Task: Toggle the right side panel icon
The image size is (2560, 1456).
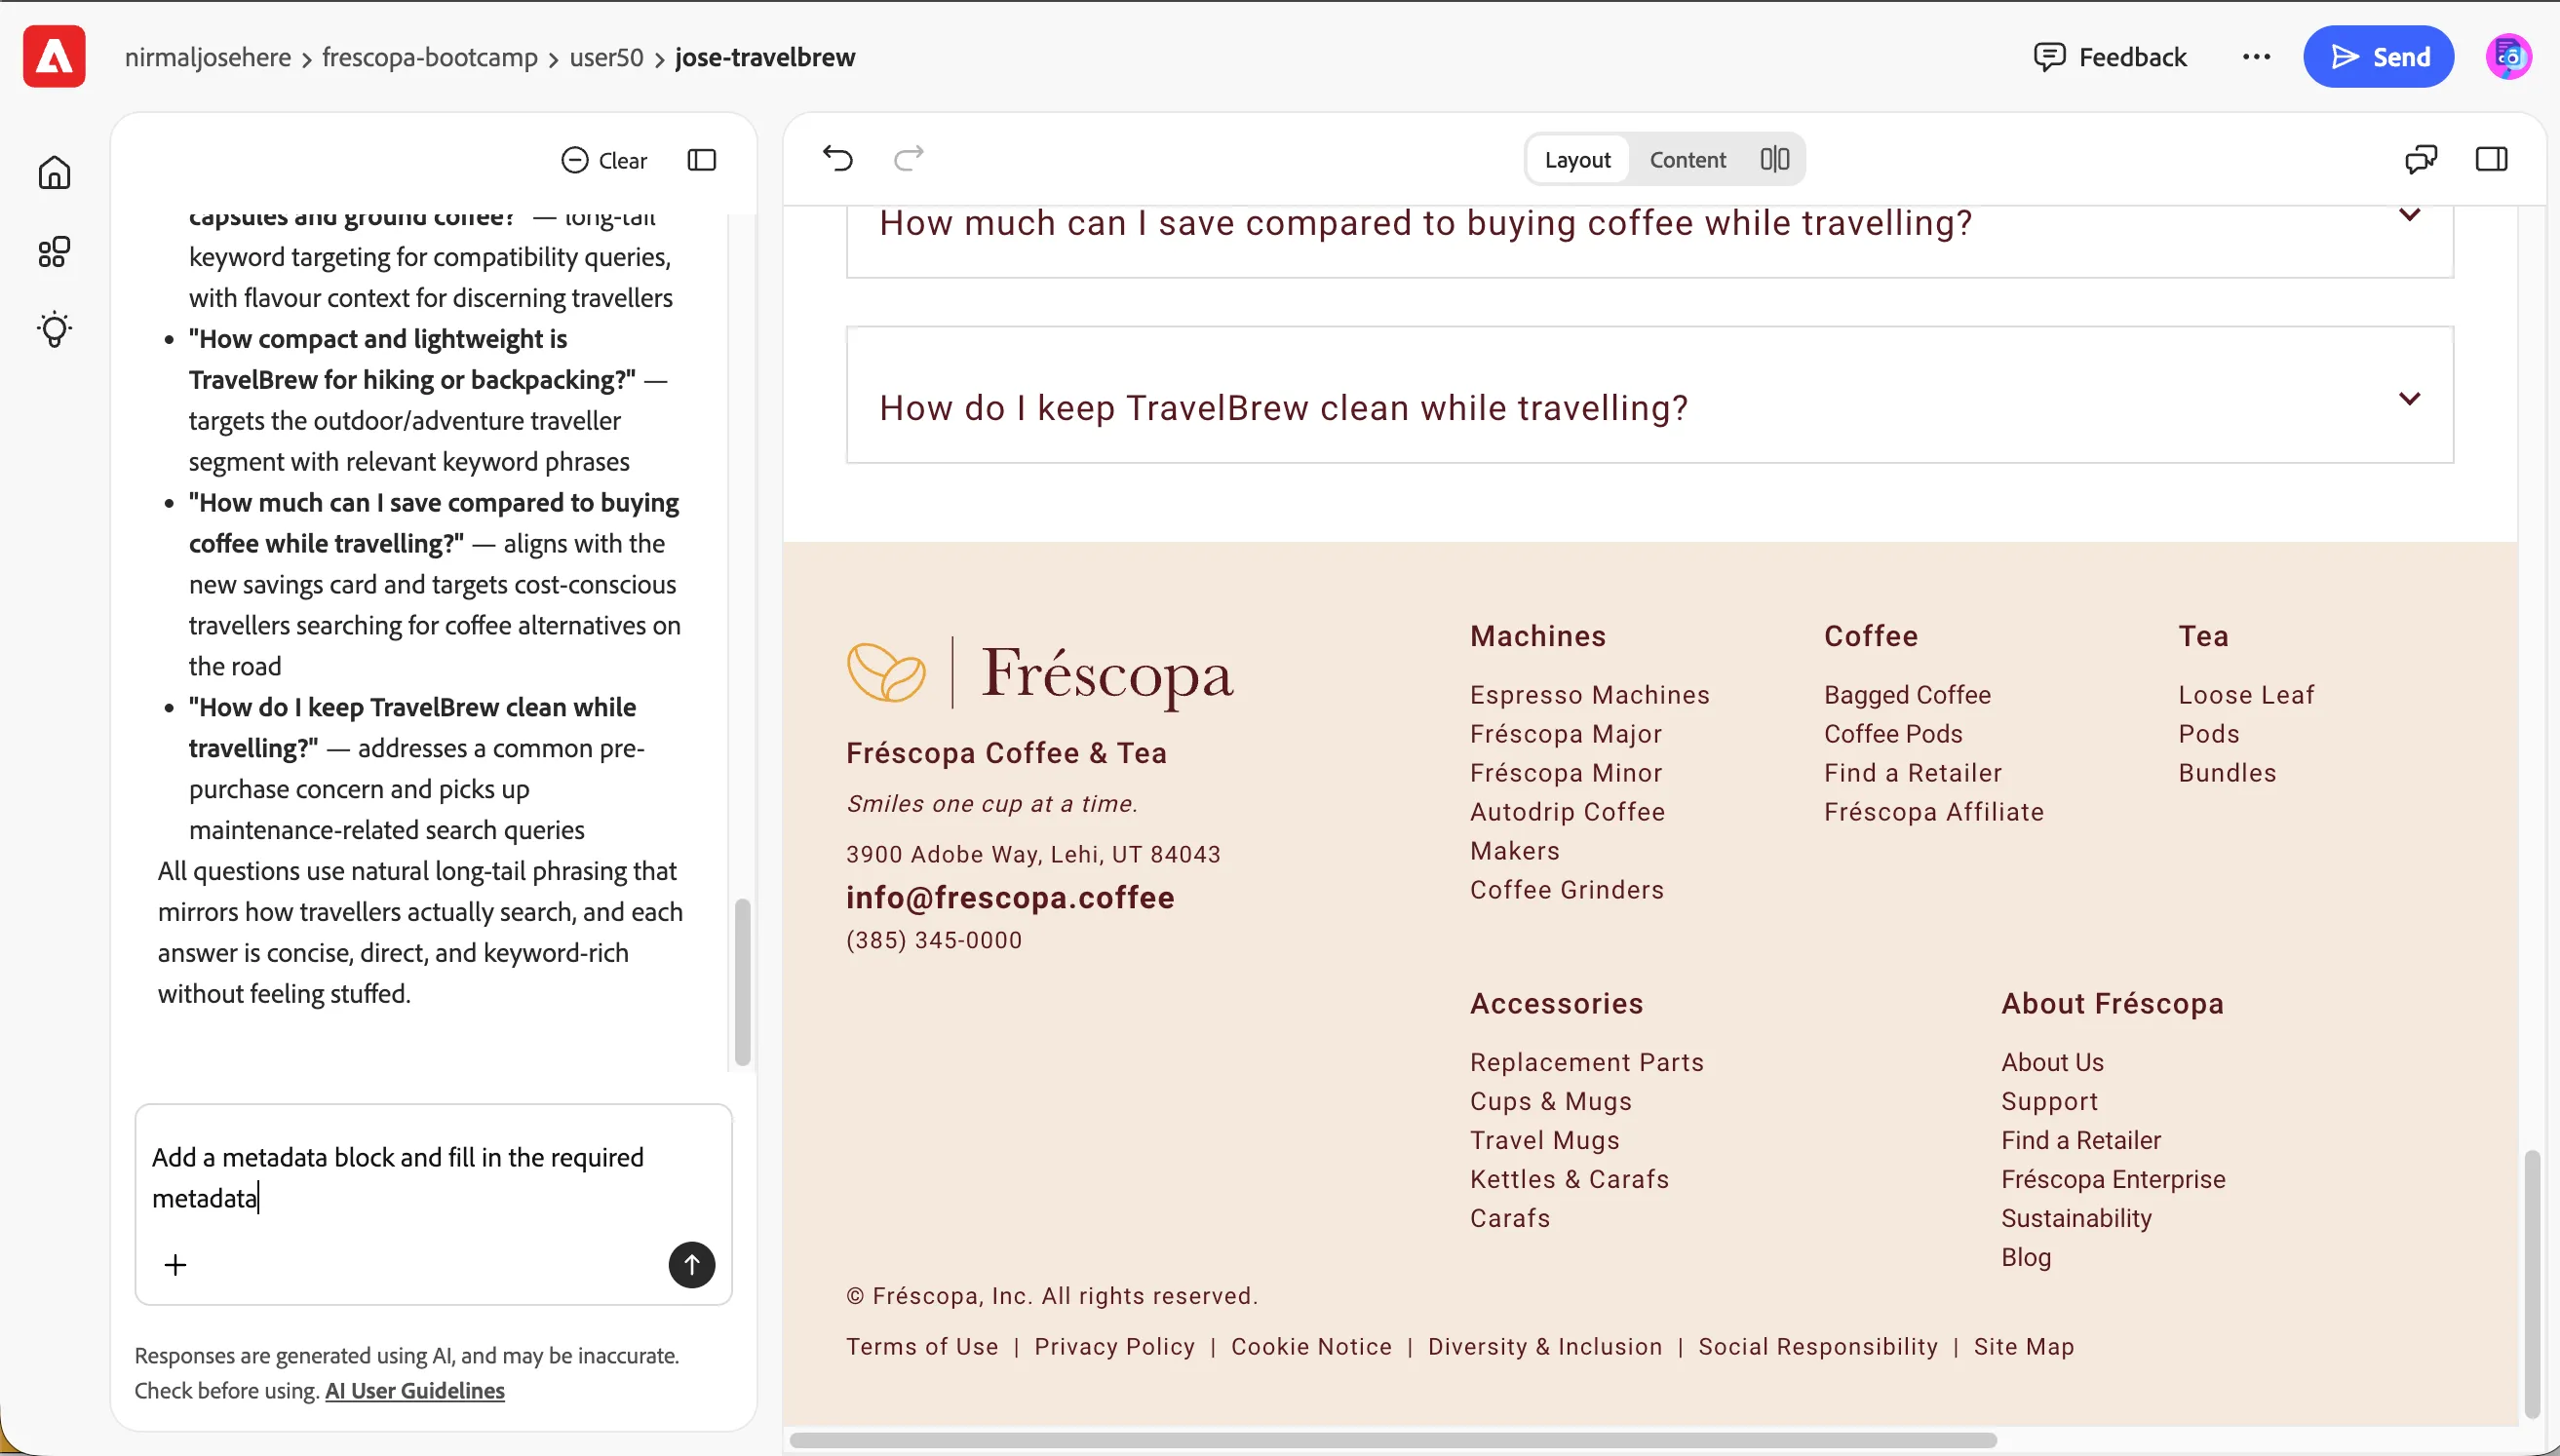Action: [x=2491, y=159]
